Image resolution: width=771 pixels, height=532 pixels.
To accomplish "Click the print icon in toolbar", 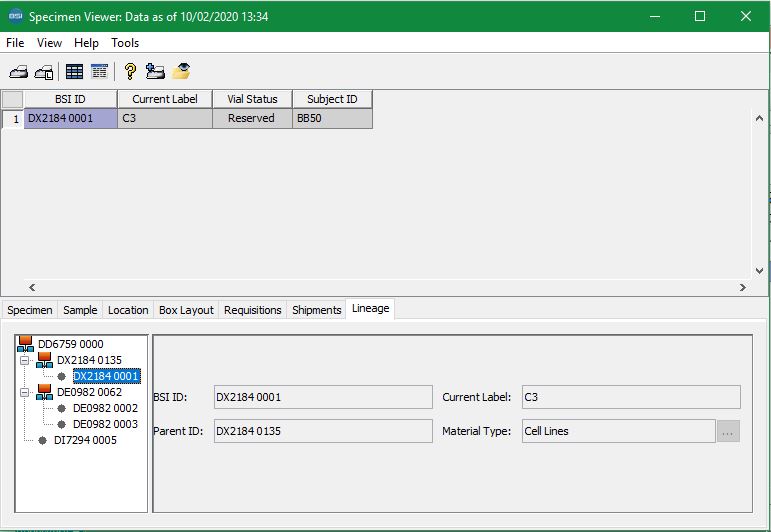I will [19, 72].
